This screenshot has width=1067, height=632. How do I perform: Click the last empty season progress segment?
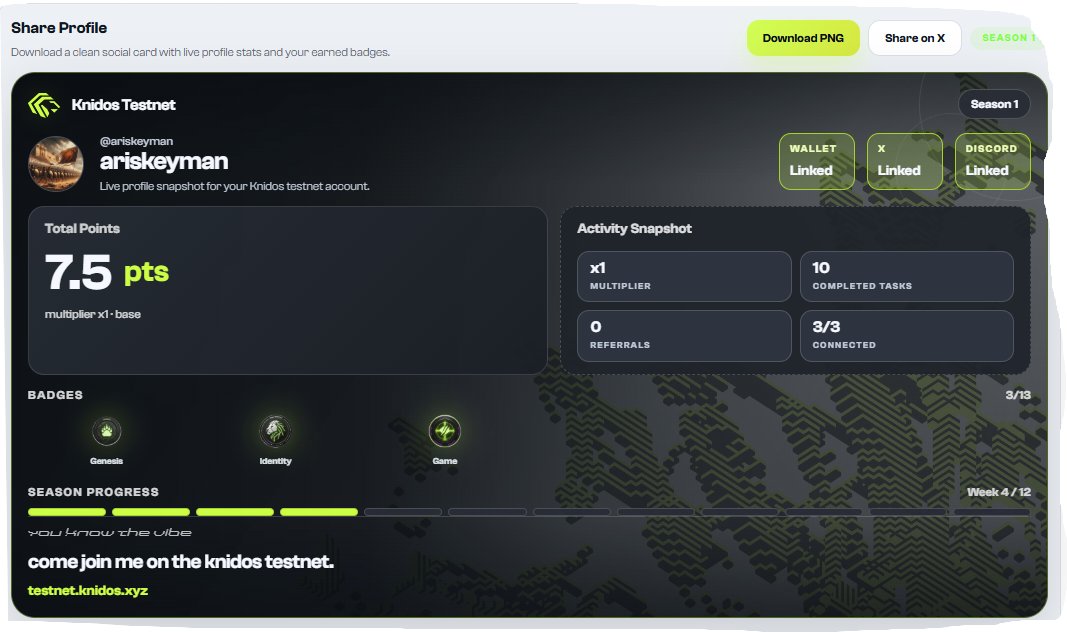[x=992, y=512]
